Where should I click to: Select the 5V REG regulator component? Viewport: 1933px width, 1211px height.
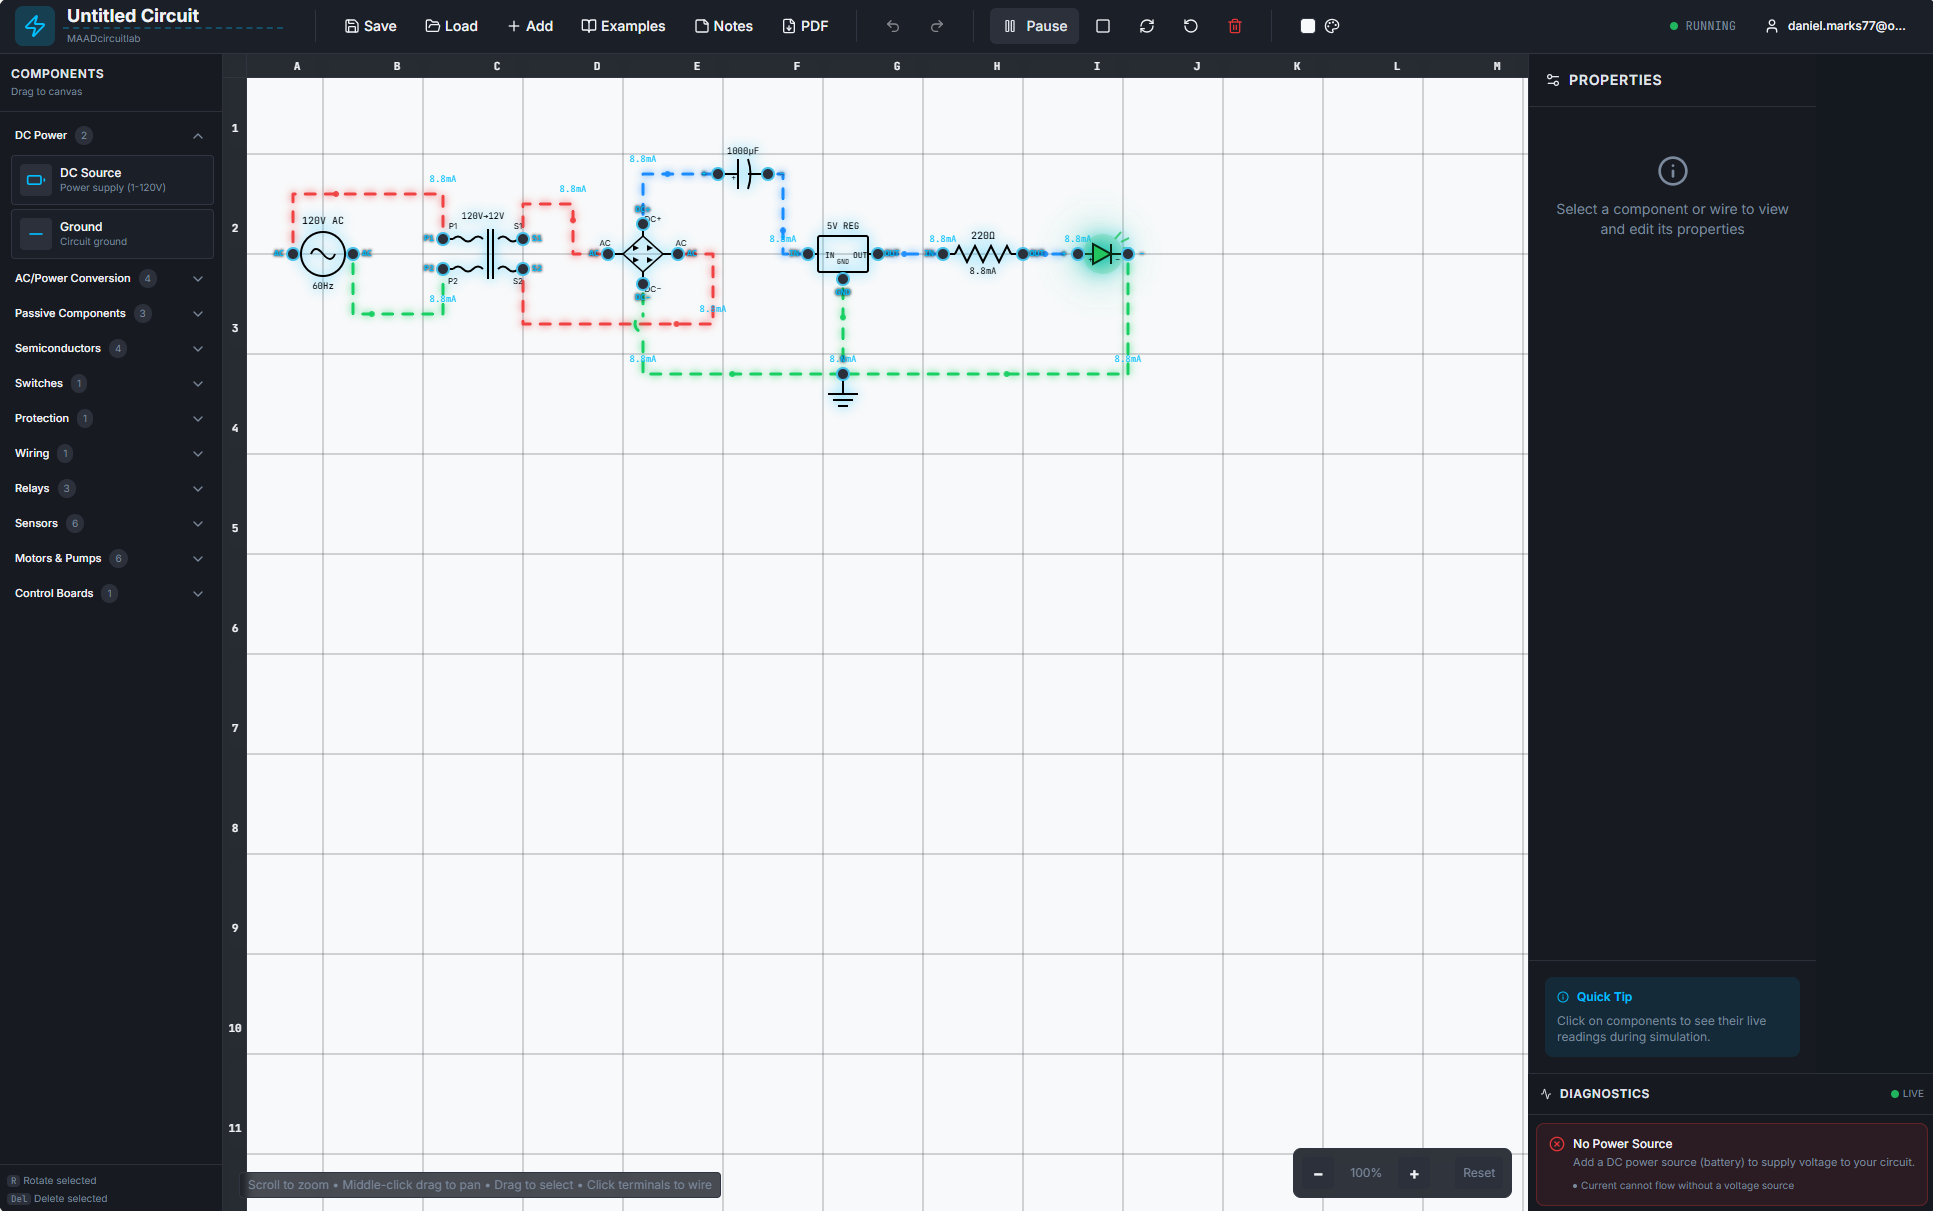pyautogui.click(x=843, y=254)
